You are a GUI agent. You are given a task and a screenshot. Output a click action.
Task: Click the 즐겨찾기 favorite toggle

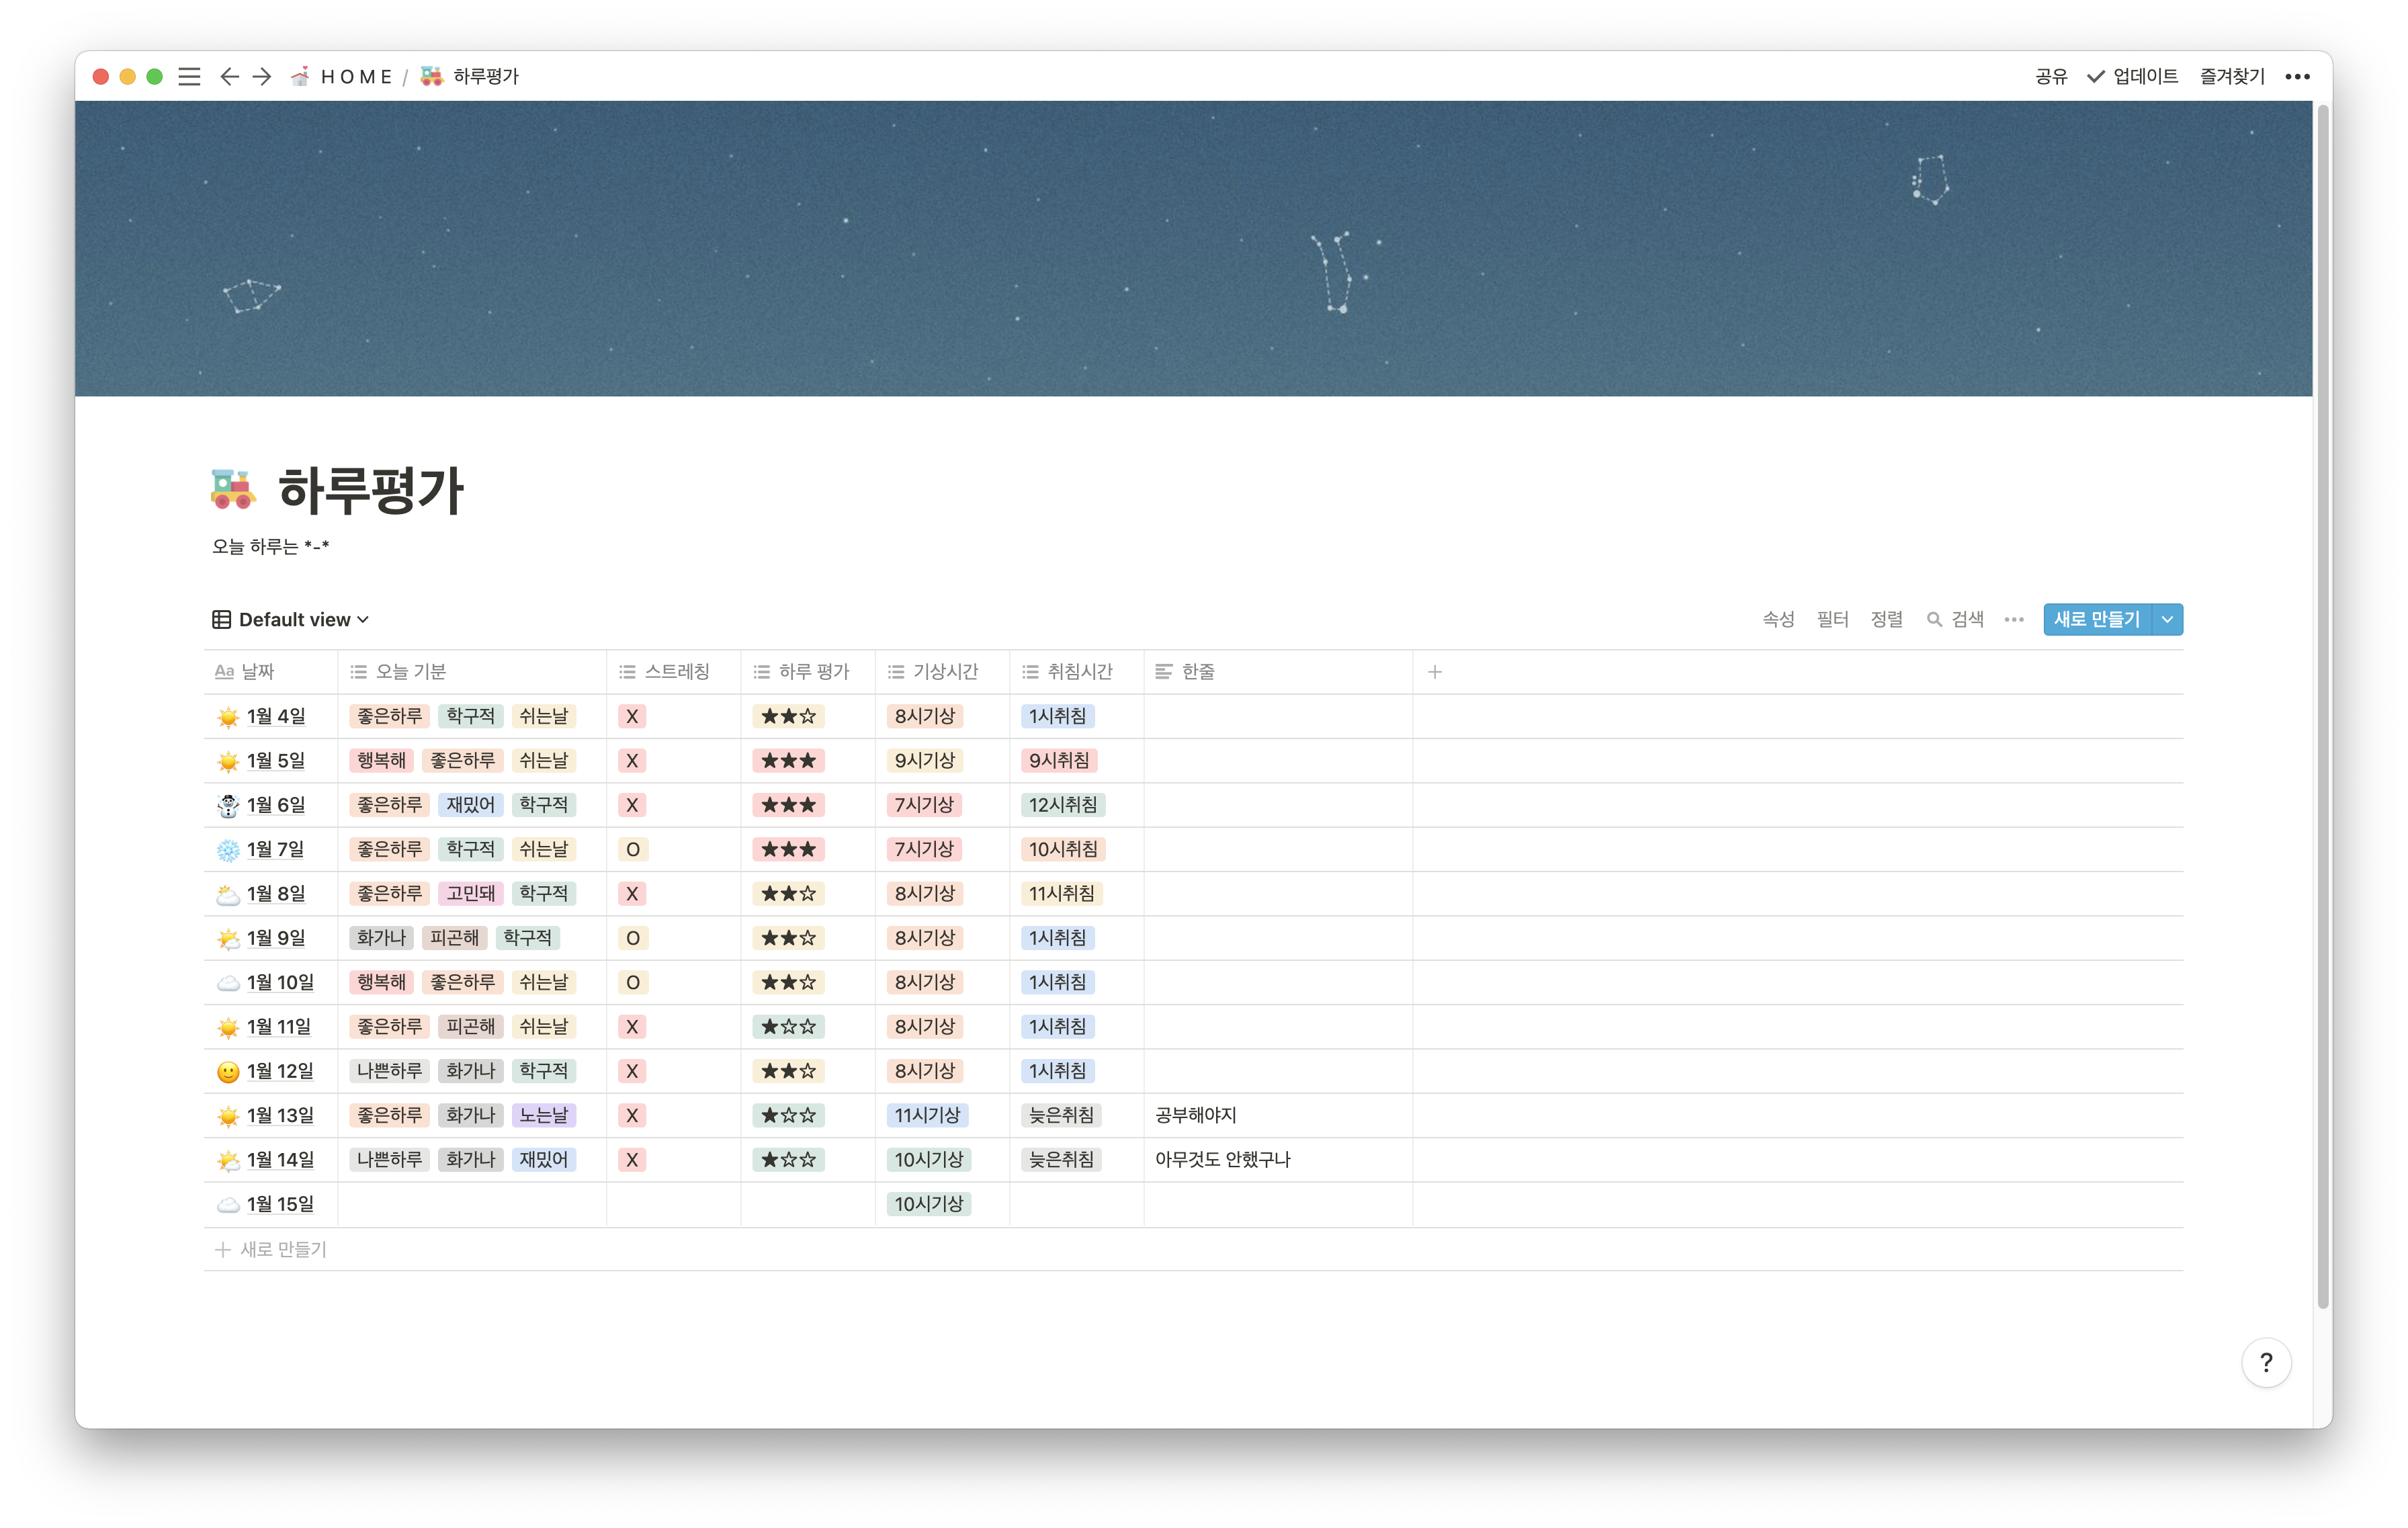2231,77
